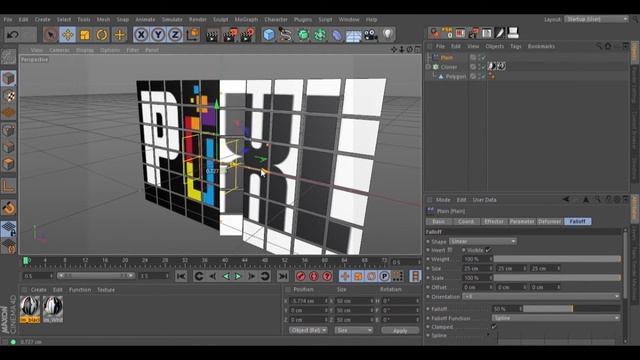This screenshot has height=360, width=640.
Task: Adjust the Weight slider bar
Action: pyautogui.click(x=557, y=259)
